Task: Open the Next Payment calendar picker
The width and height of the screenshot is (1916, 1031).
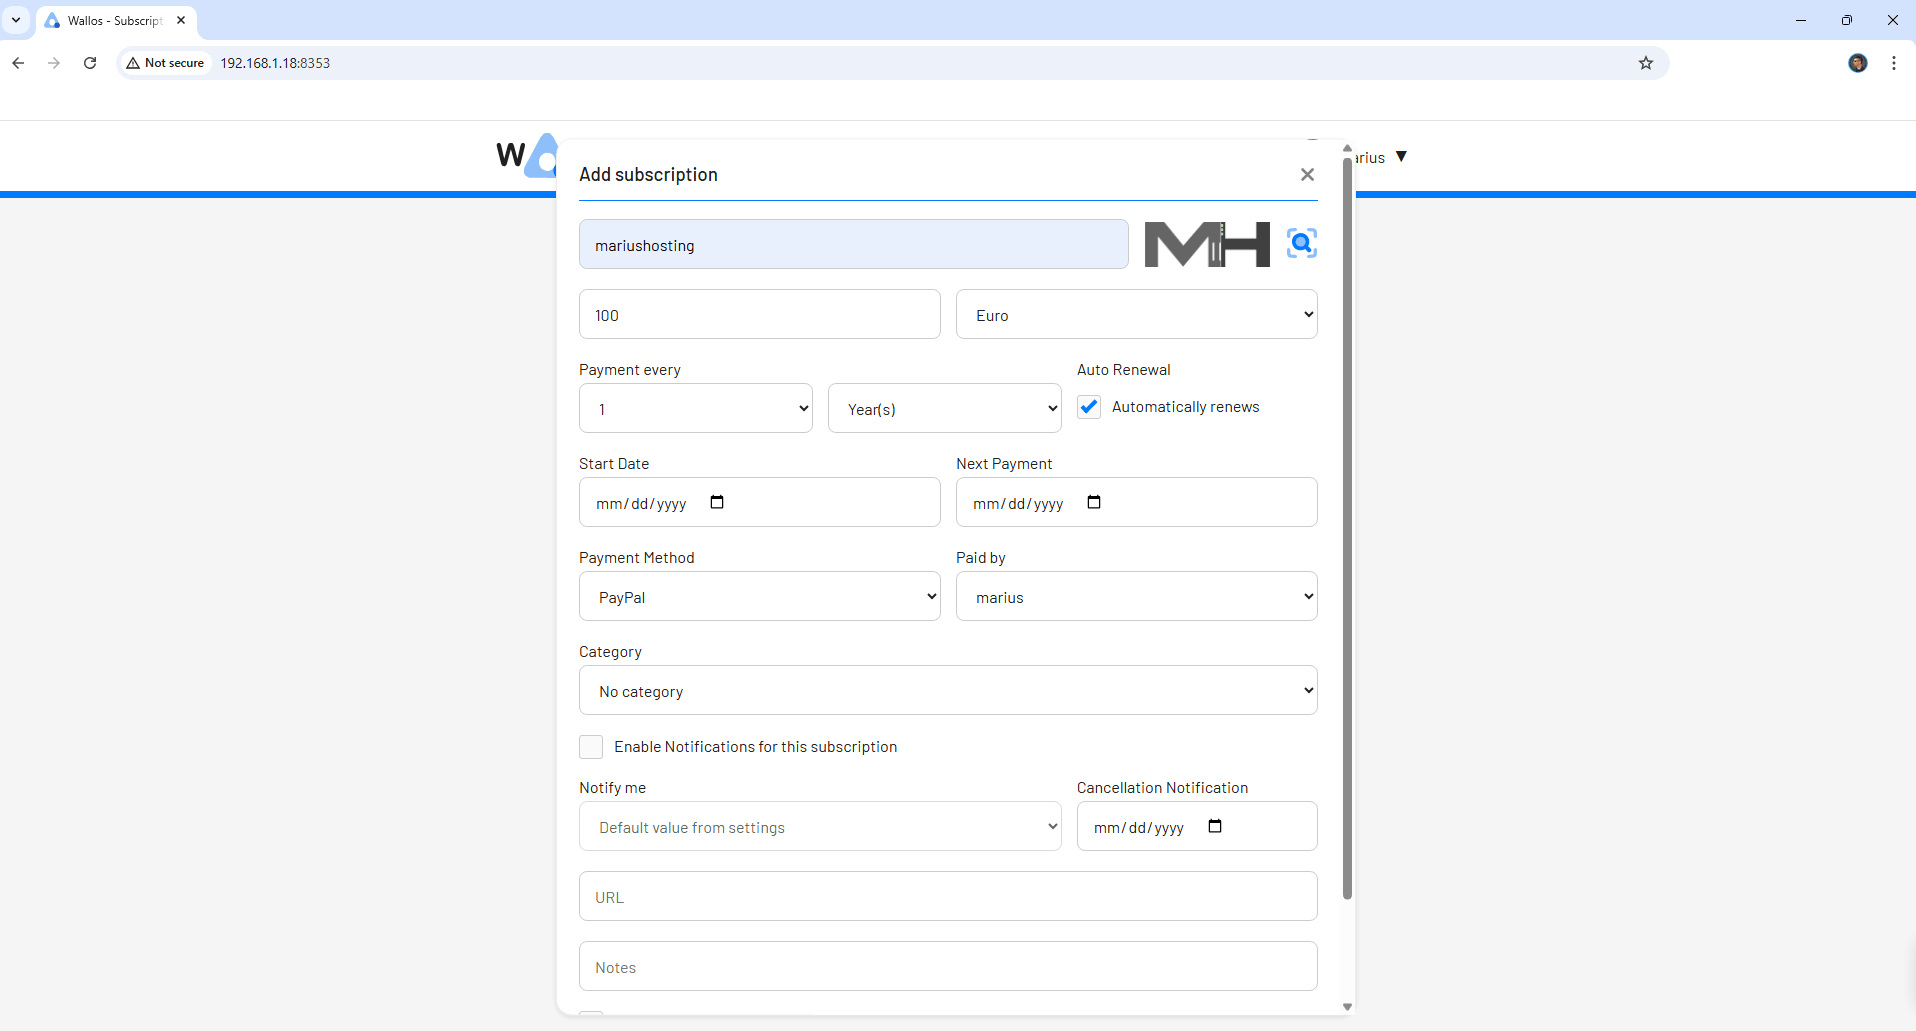Action: 1094,502
